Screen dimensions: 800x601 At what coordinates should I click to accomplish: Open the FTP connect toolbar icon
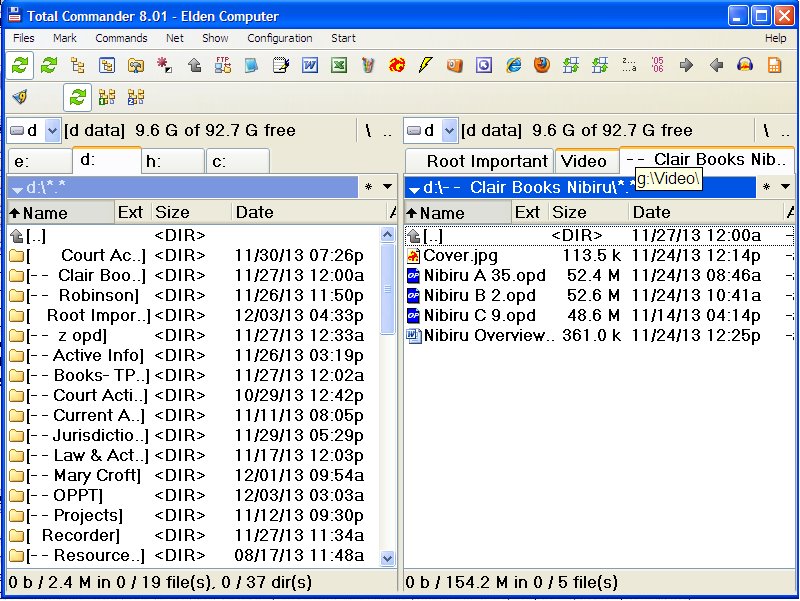point(223,65)
